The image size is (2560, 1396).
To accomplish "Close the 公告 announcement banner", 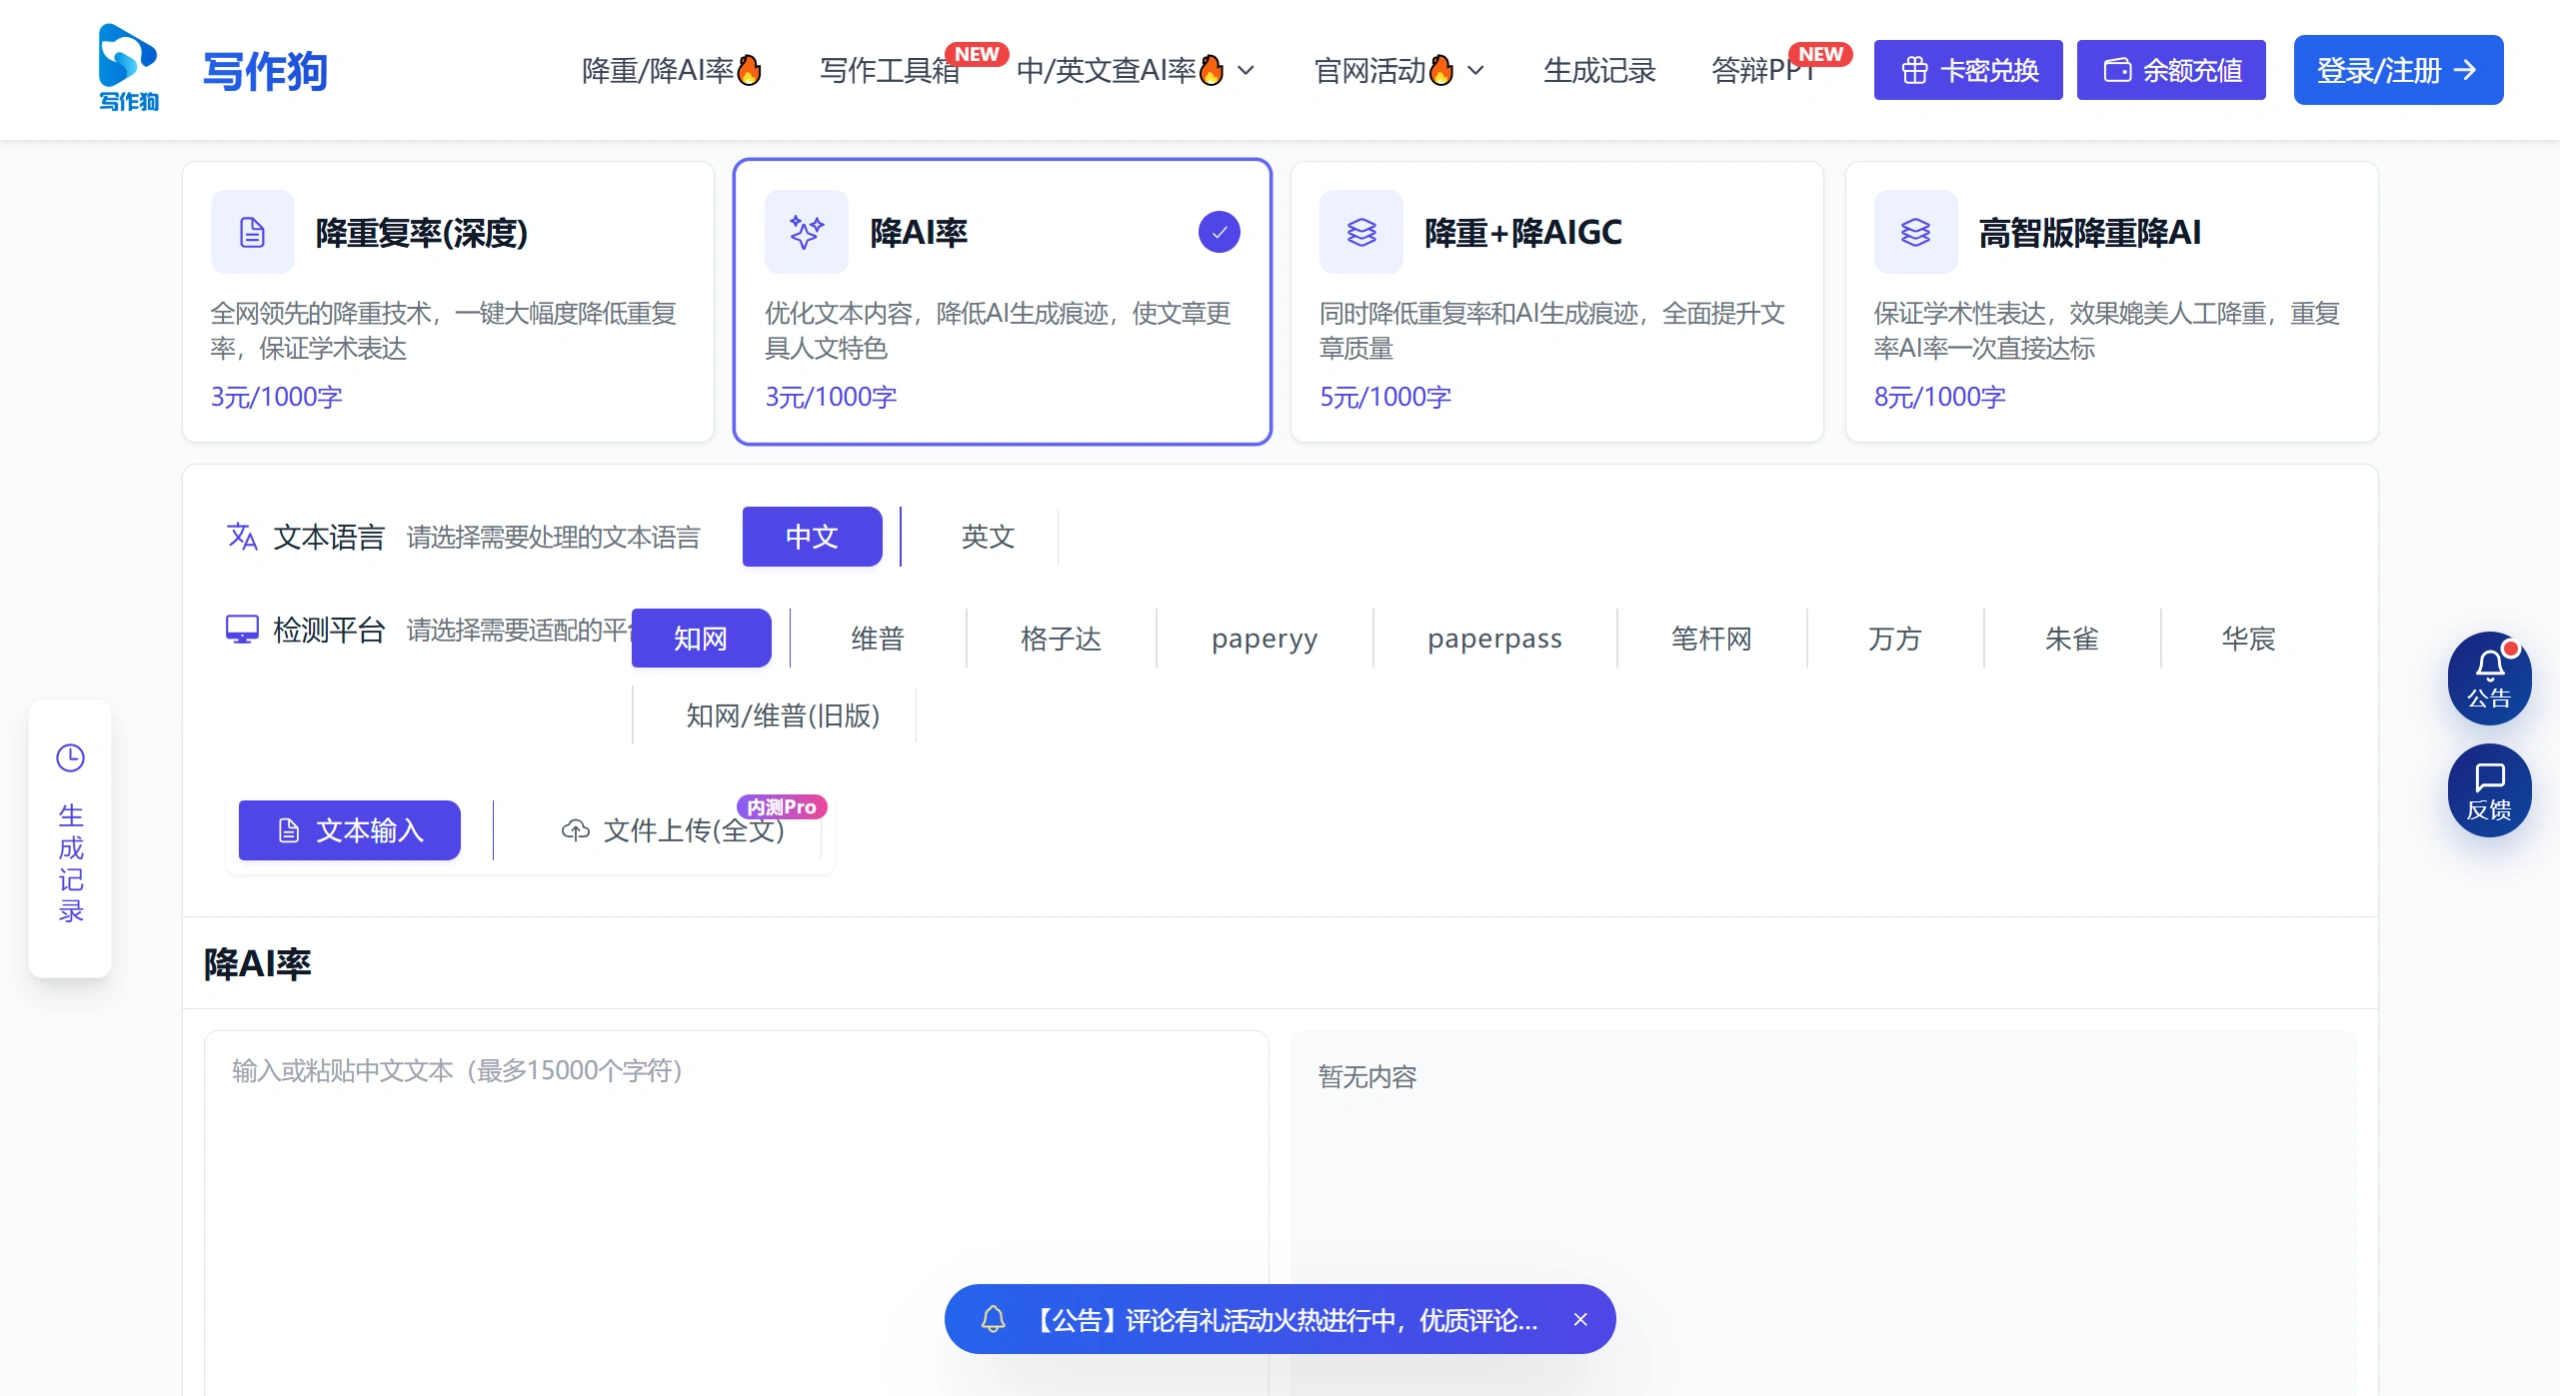I will (x=1580, y=1320).
